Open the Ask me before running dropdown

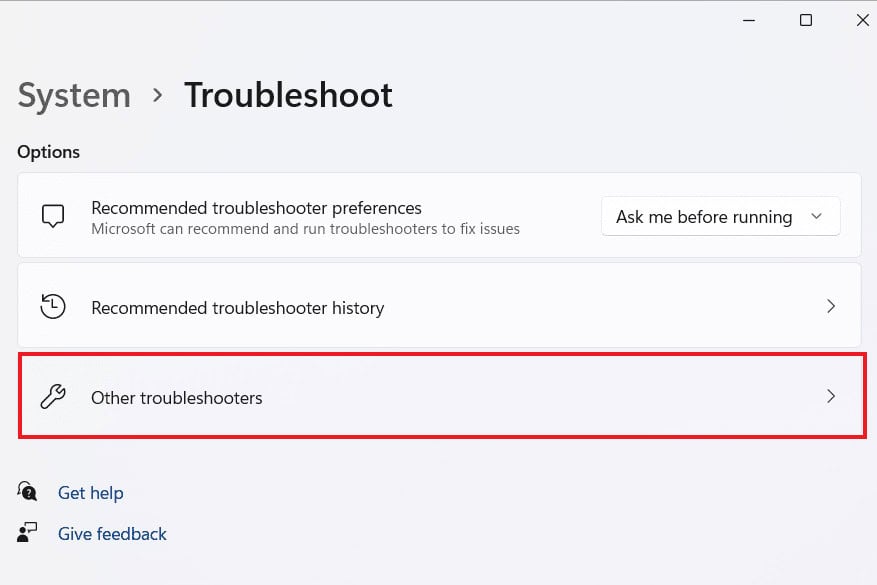720,216
